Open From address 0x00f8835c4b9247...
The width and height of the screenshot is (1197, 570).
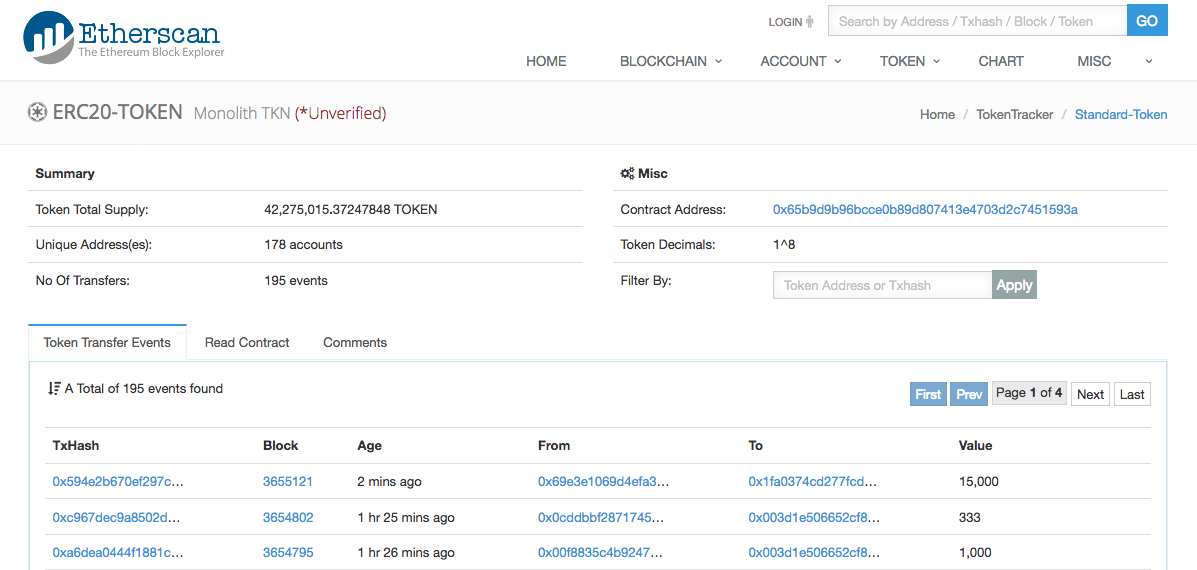[601, 552]
